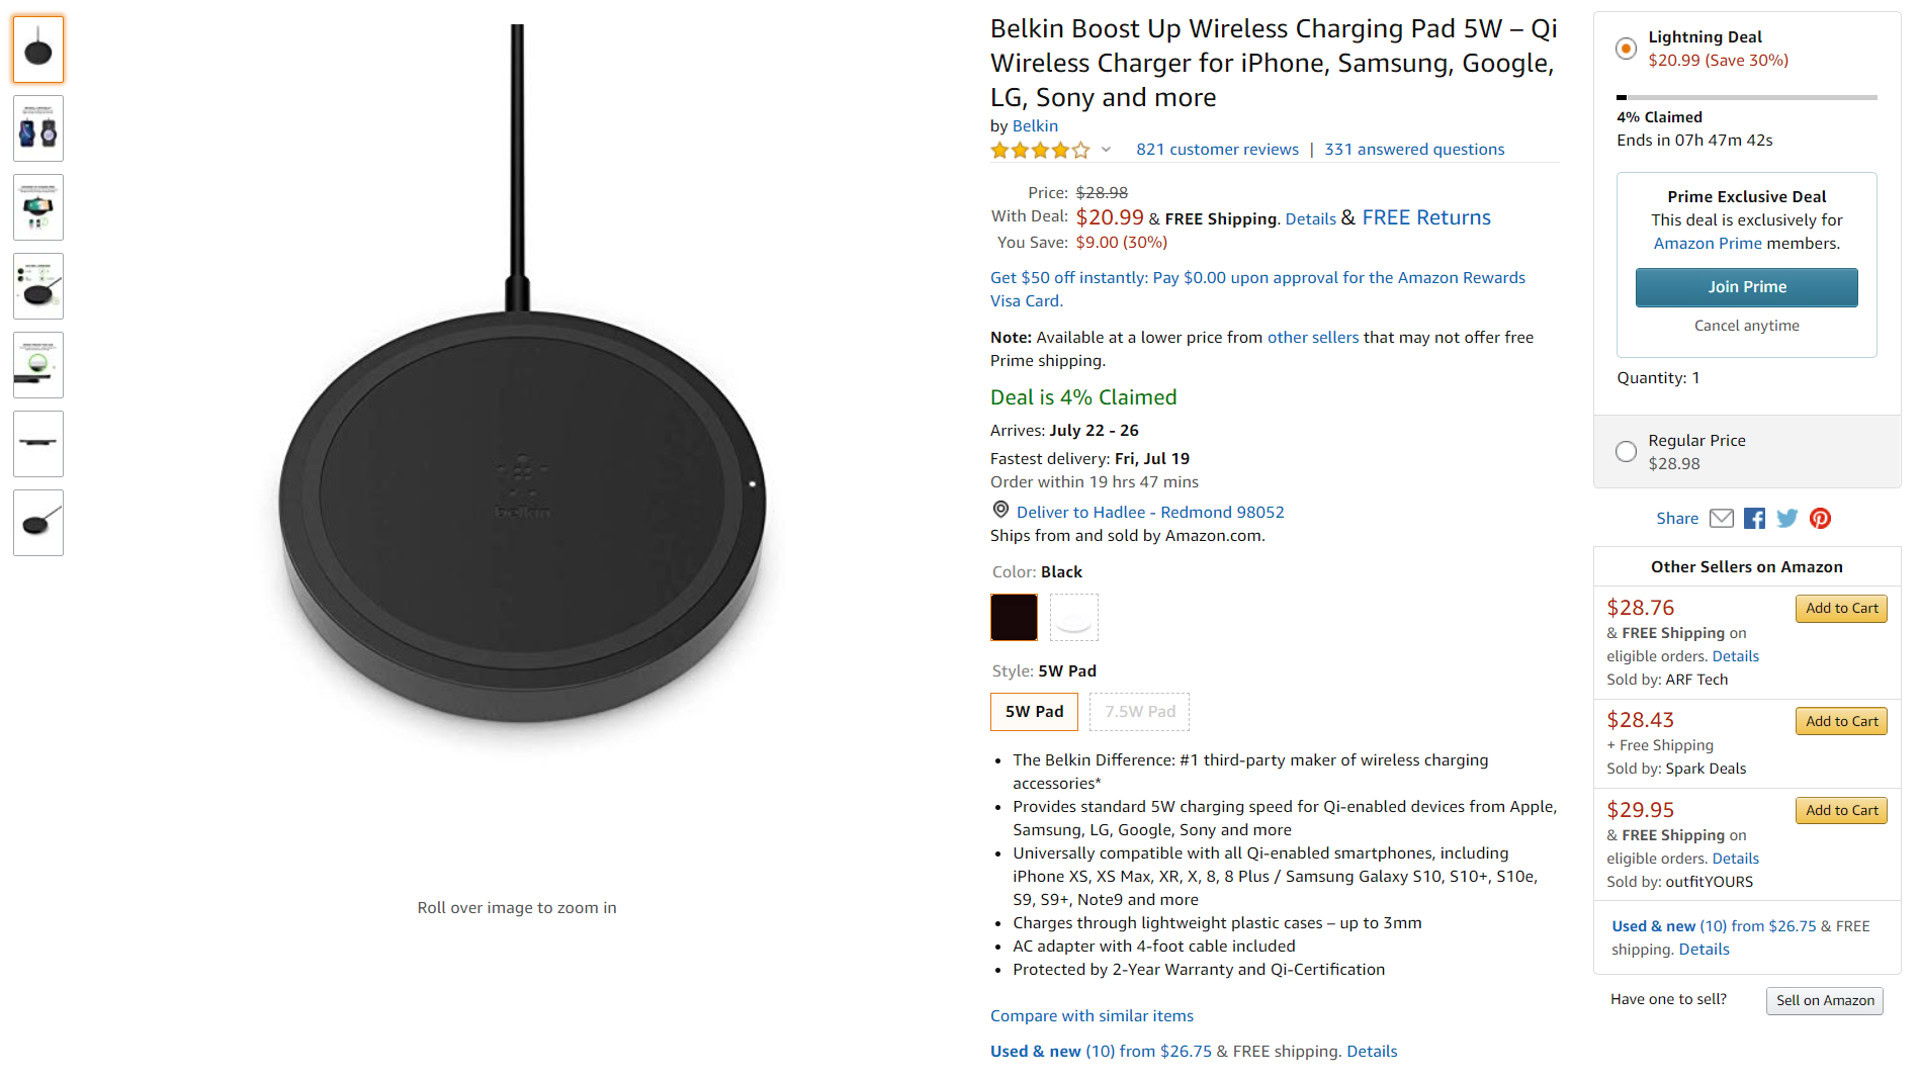This screenshot has width=1920, height=1080.
Task: Choose the Regular Price $28.98 option
Action: (1626, 452)
